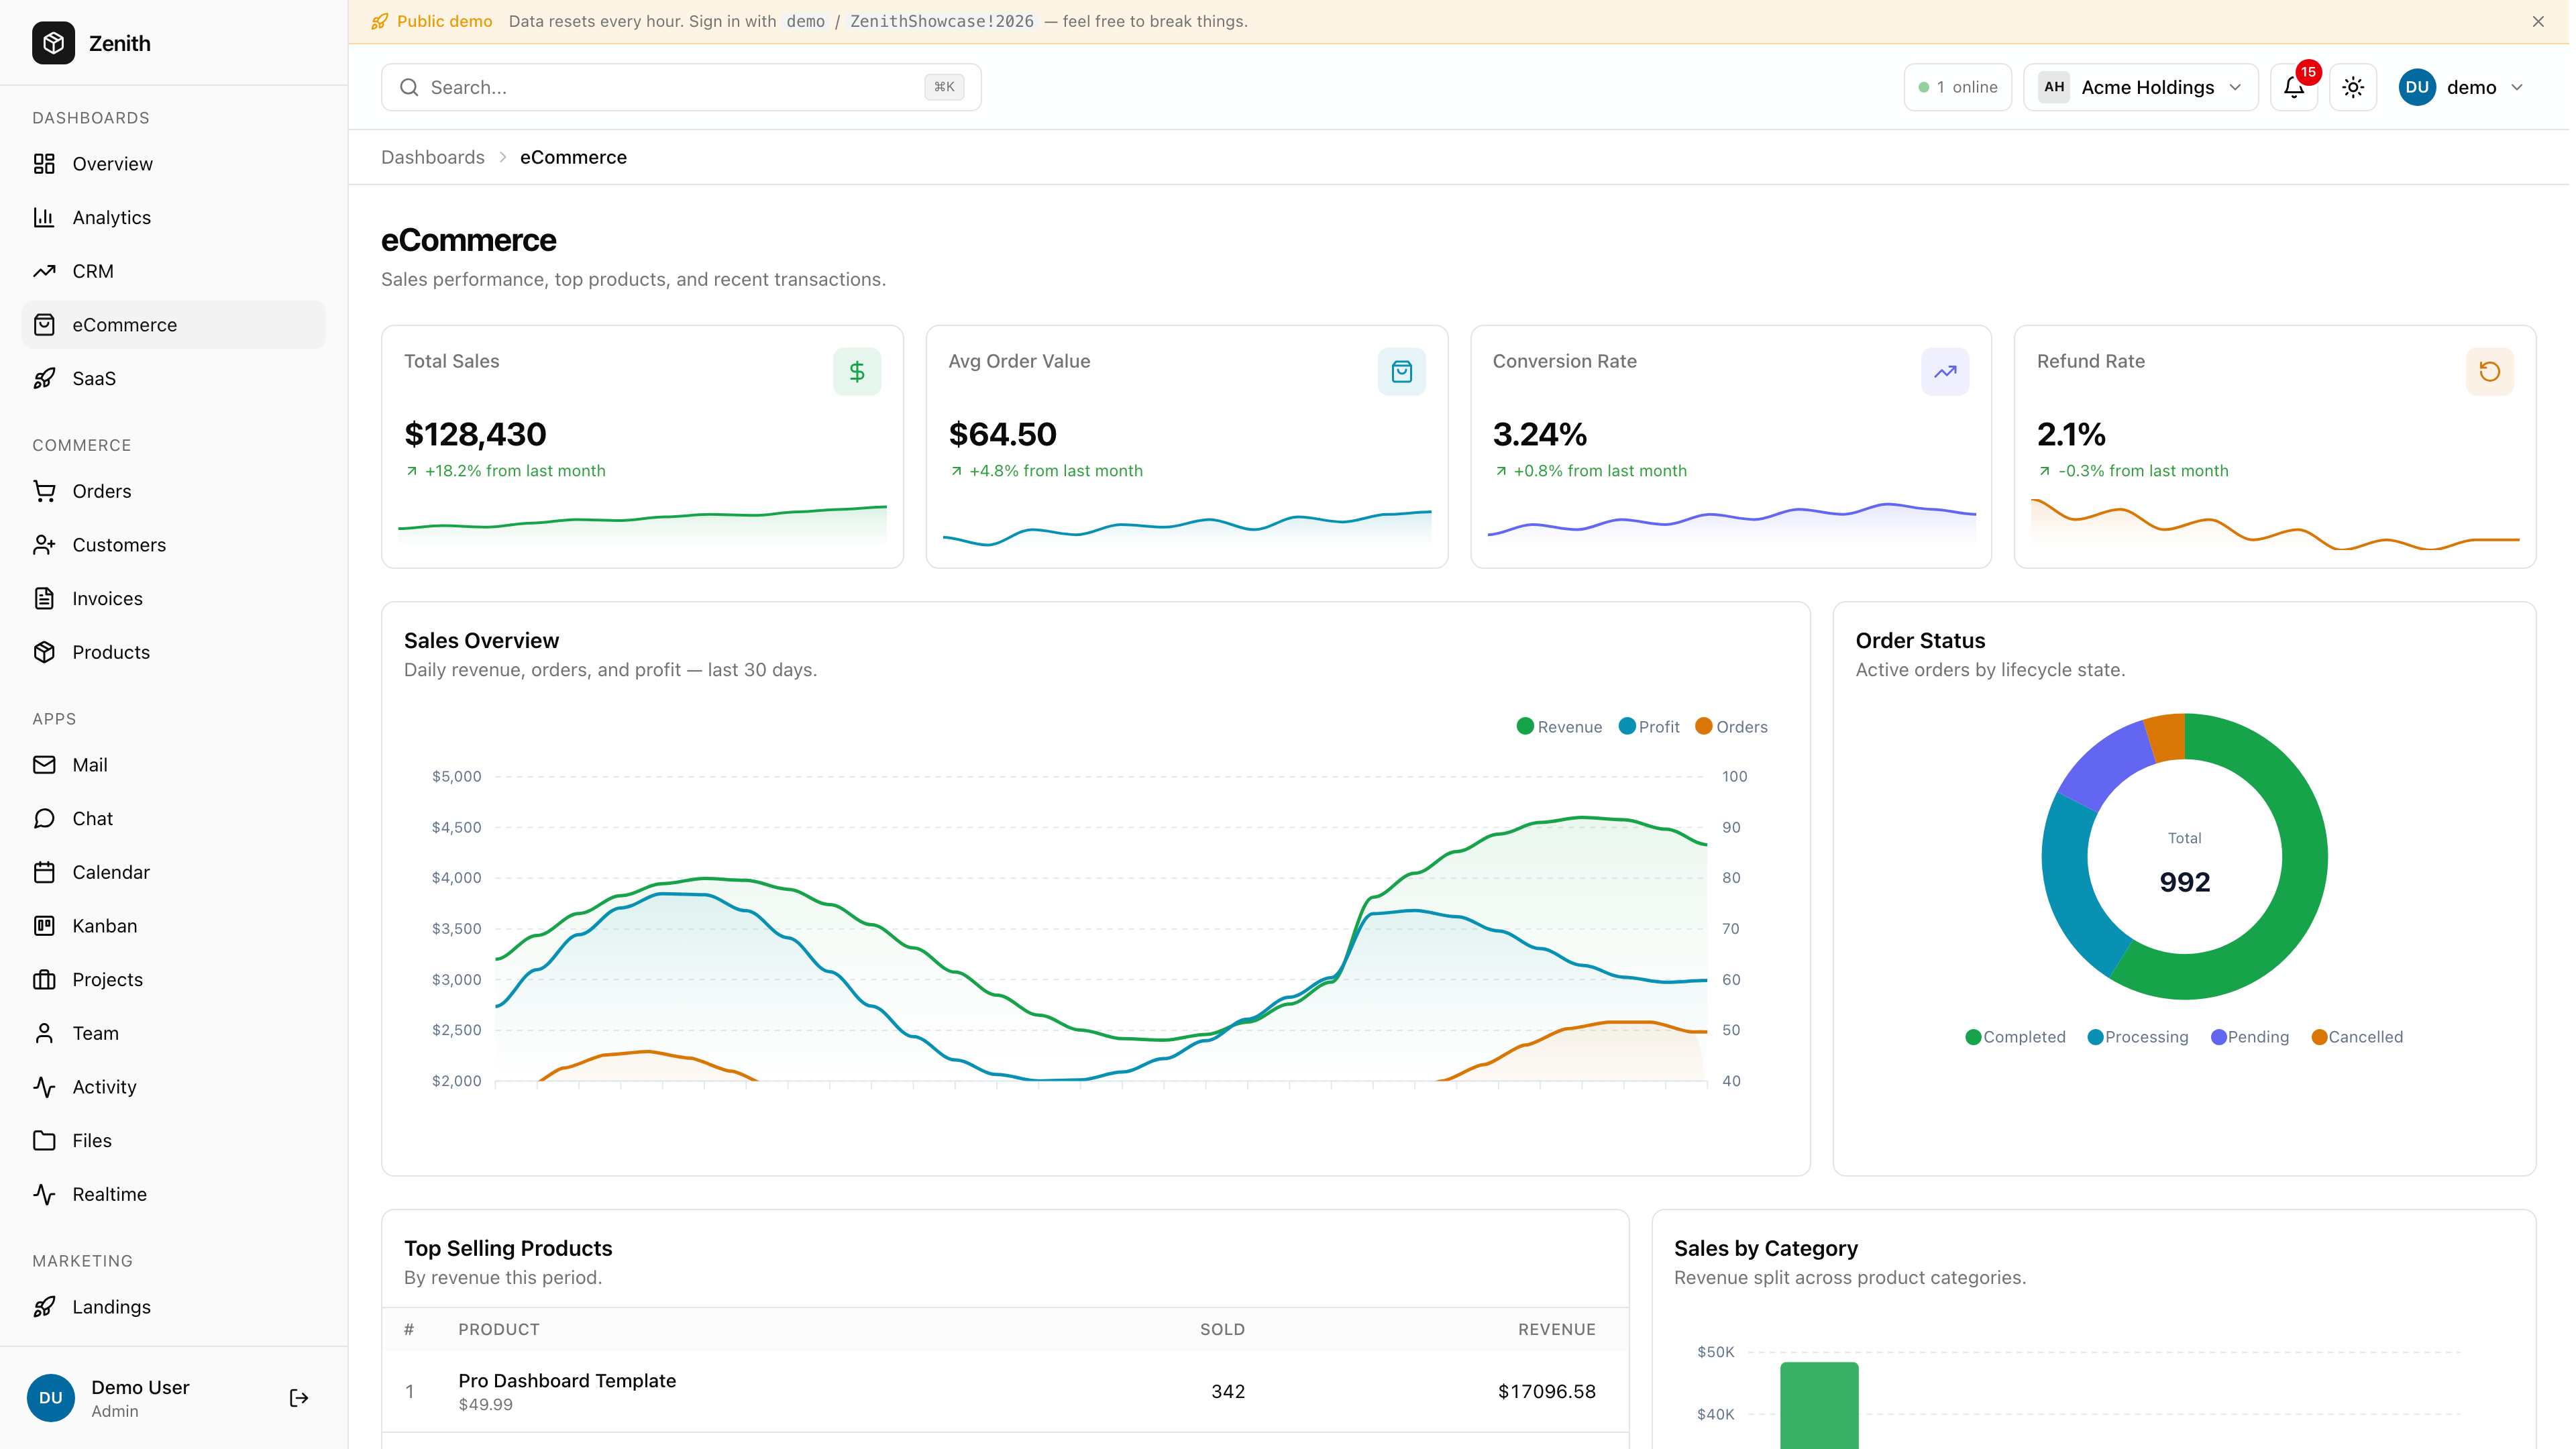Open the Analytics dashboard
Screen dimensions: 2576x1449
pyautogui.click(x=173, y=218)
